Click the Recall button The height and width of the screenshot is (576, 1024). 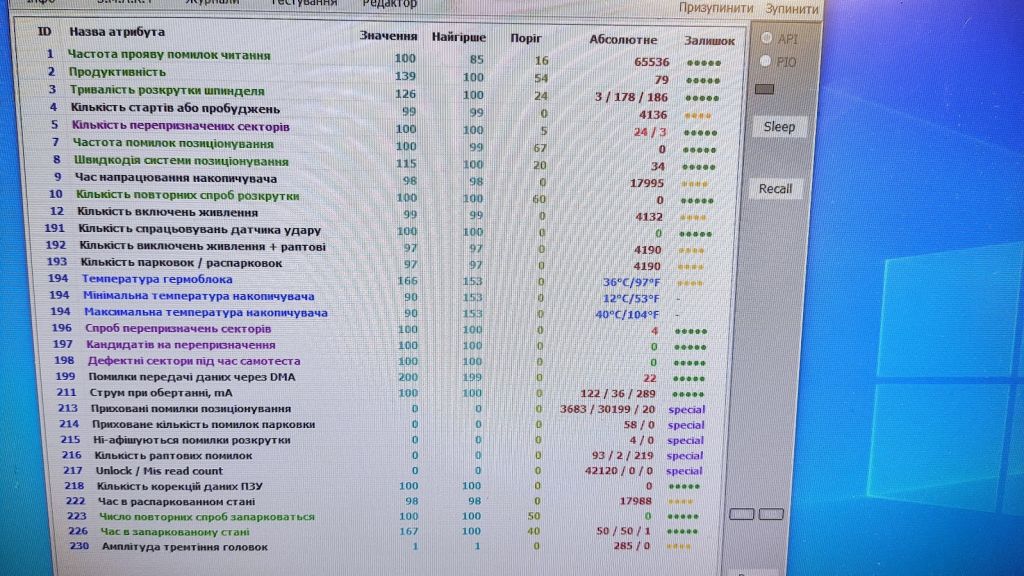click(775, 189)
